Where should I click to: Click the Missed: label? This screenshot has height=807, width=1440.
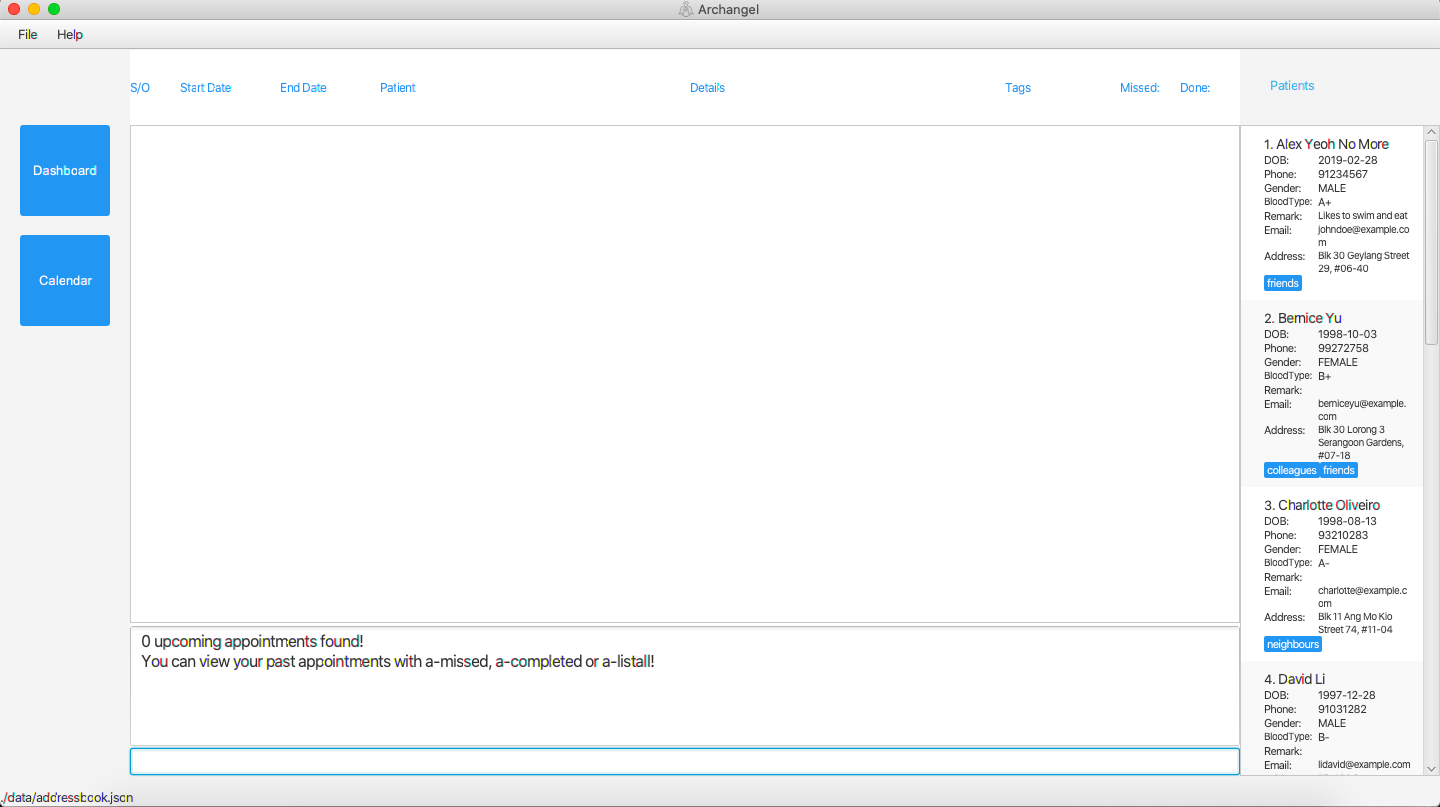tap(1140, 88)
